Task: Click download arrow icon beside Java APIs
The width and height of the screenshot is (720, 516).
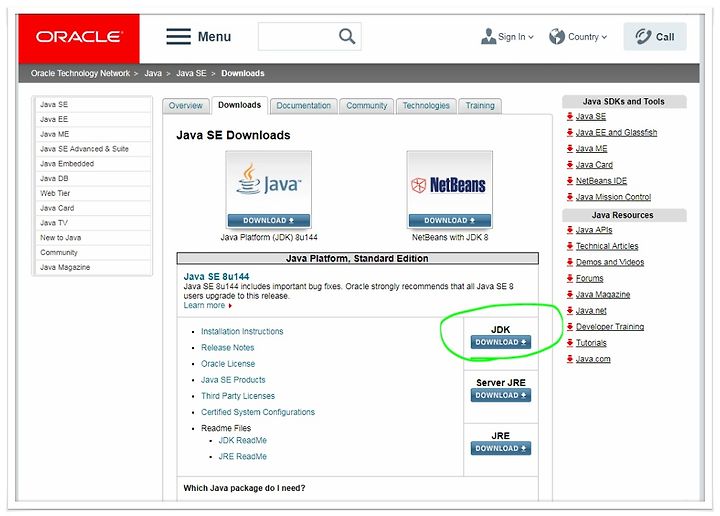Action: tap(570, 230)
